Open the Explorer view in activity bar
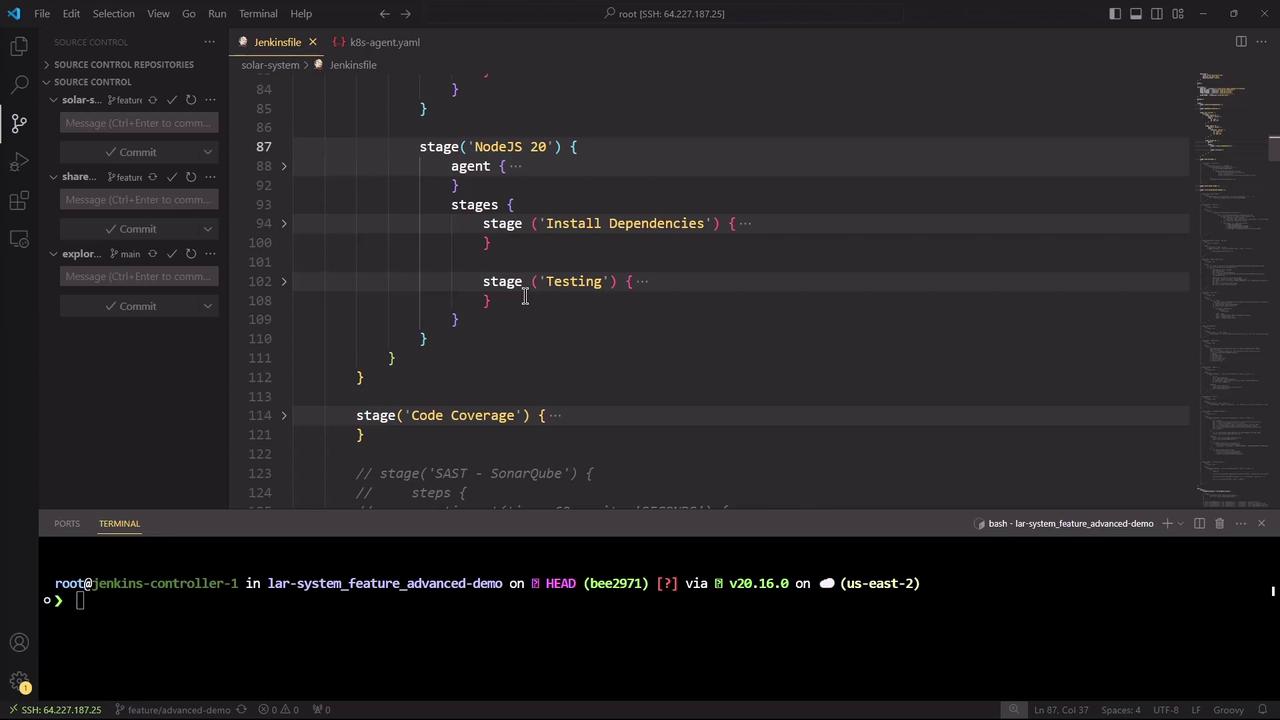 [x=19, y=46]
